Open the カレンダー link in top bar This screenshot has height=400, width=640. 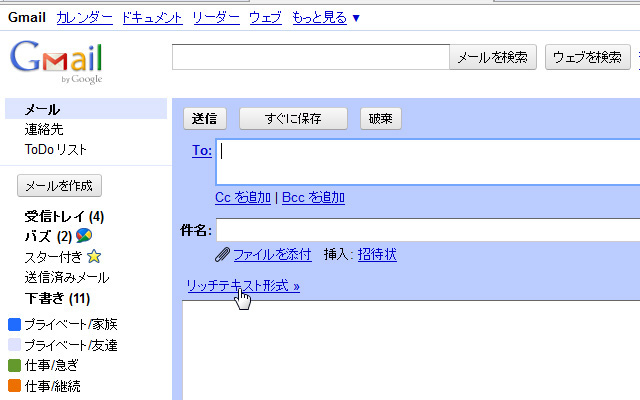tap(84, 18)
